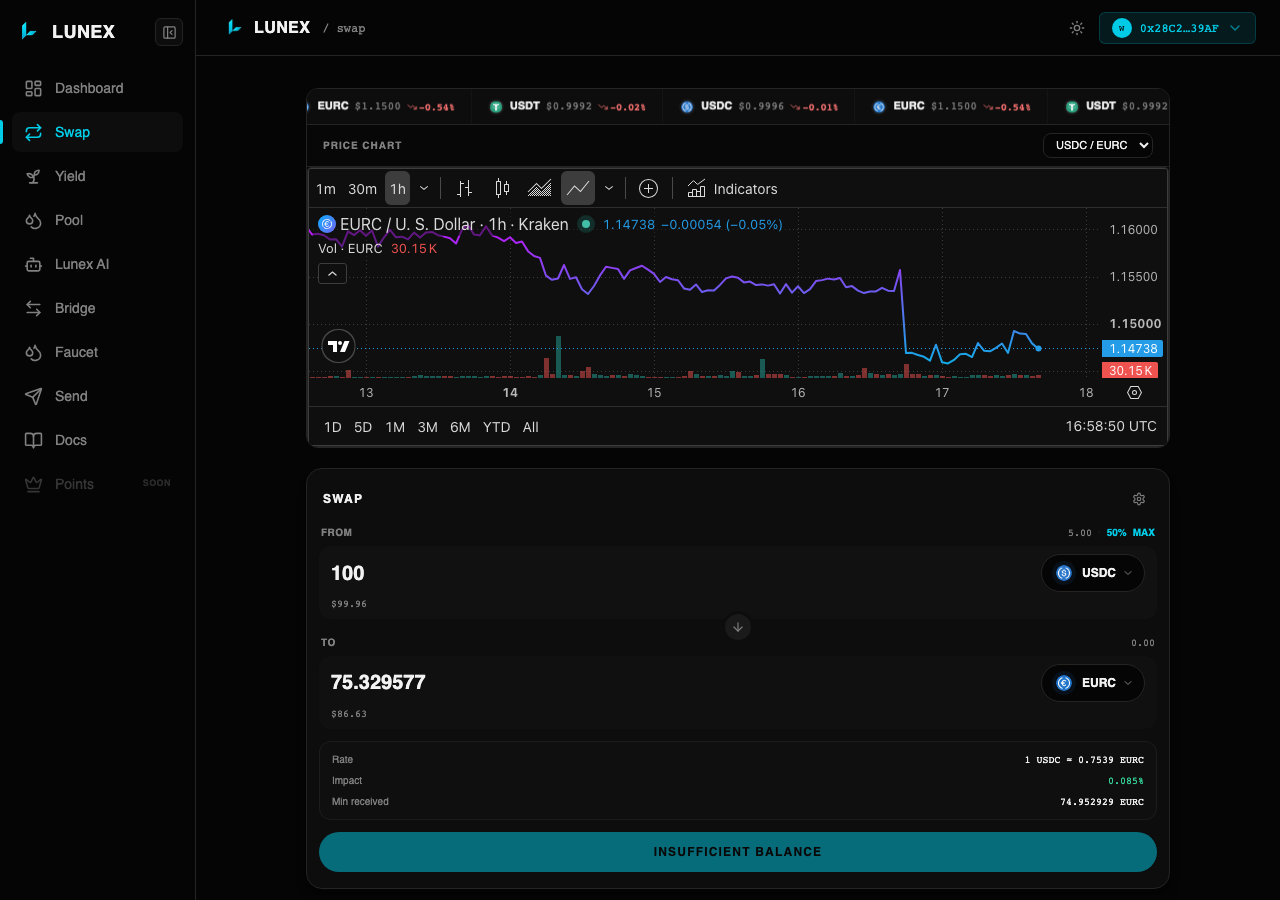The image size is (1280, 900).
Task: Click the TradingView logo on the chart
Action: (x=339, y=346)
